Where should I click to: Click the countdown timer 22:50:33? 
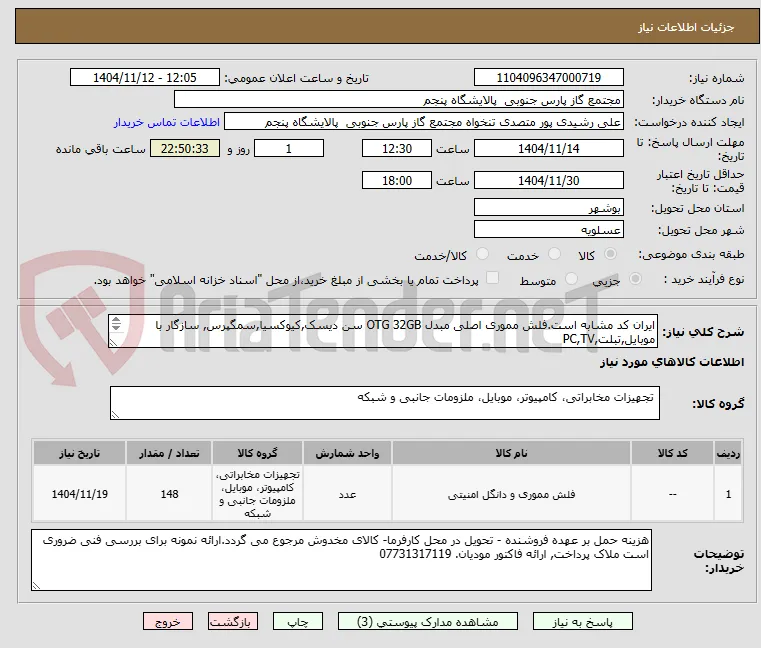click(184, 149)
